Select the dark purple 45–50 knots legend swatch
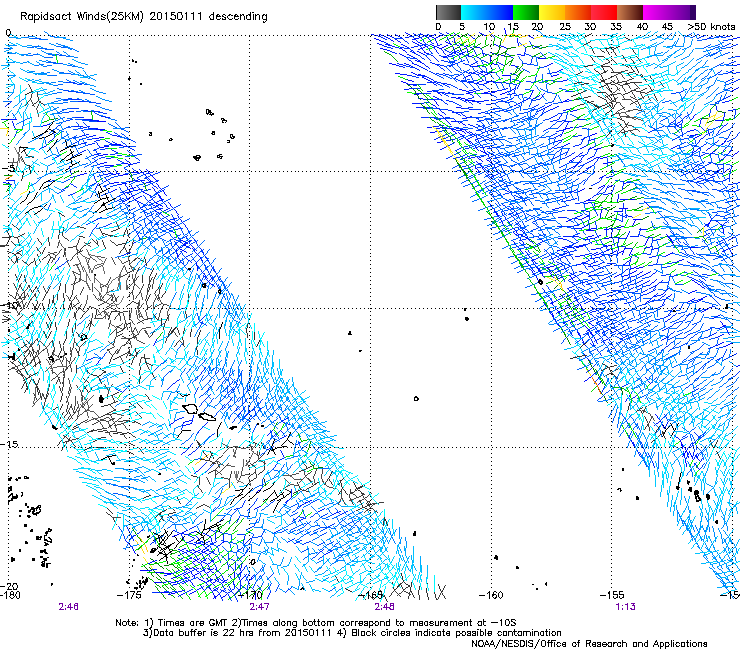 [x=682, y=12]
